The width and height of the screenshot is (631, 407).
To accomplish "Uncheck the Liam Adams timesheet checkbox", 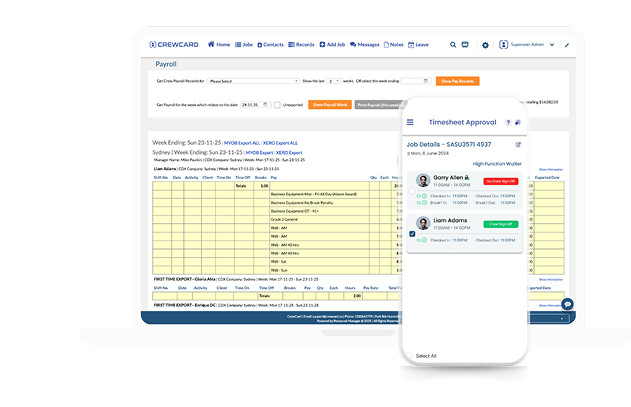I will click(x=413, y=234).
